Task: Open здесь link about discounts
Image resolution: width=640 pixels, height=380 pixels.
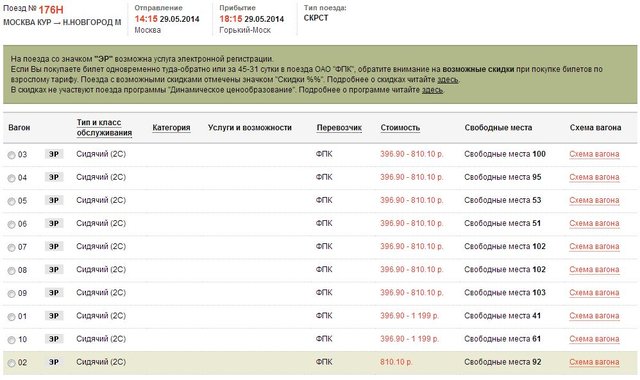Action: coord(448,80)
